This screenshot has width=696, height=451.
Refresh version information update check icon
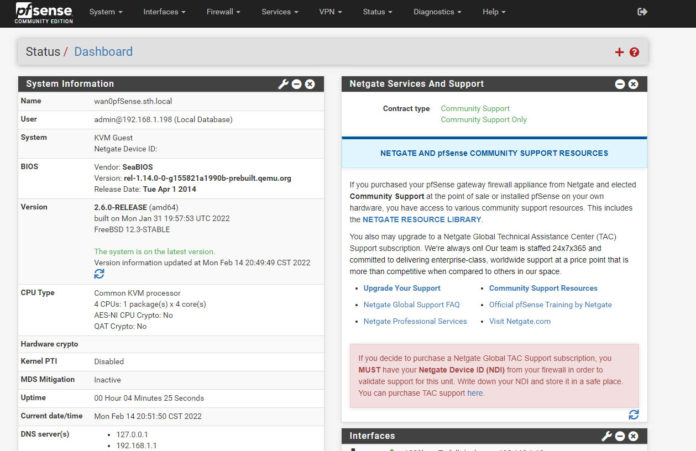[99, 274]
